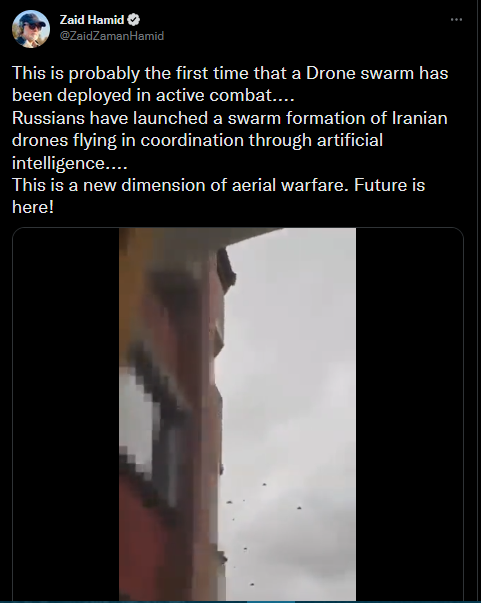The image size is (481, 603).
Task: Click the blue verified badge icon
Action: click(133, 20)
